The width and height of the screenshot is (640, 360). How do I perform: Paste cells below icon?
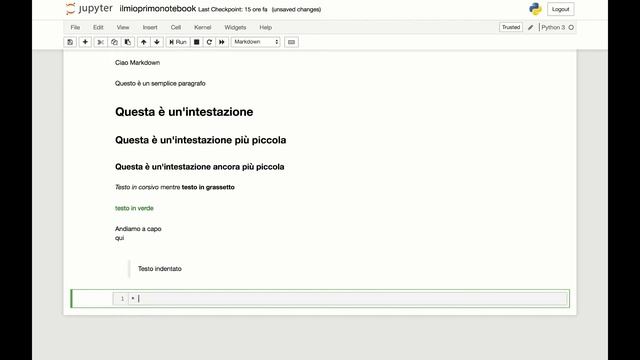(x=128, y=42)
